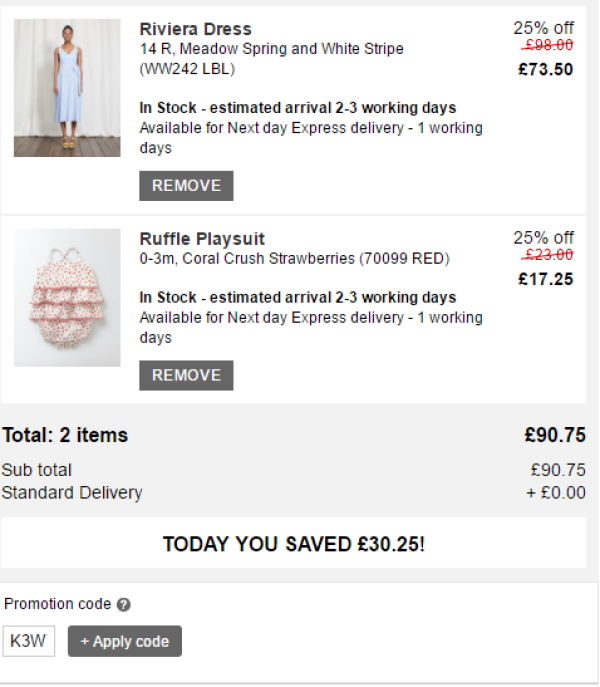Click the Riviera Dress In Stock delivery estimate
600x687 pixels.
pos(298,108)
